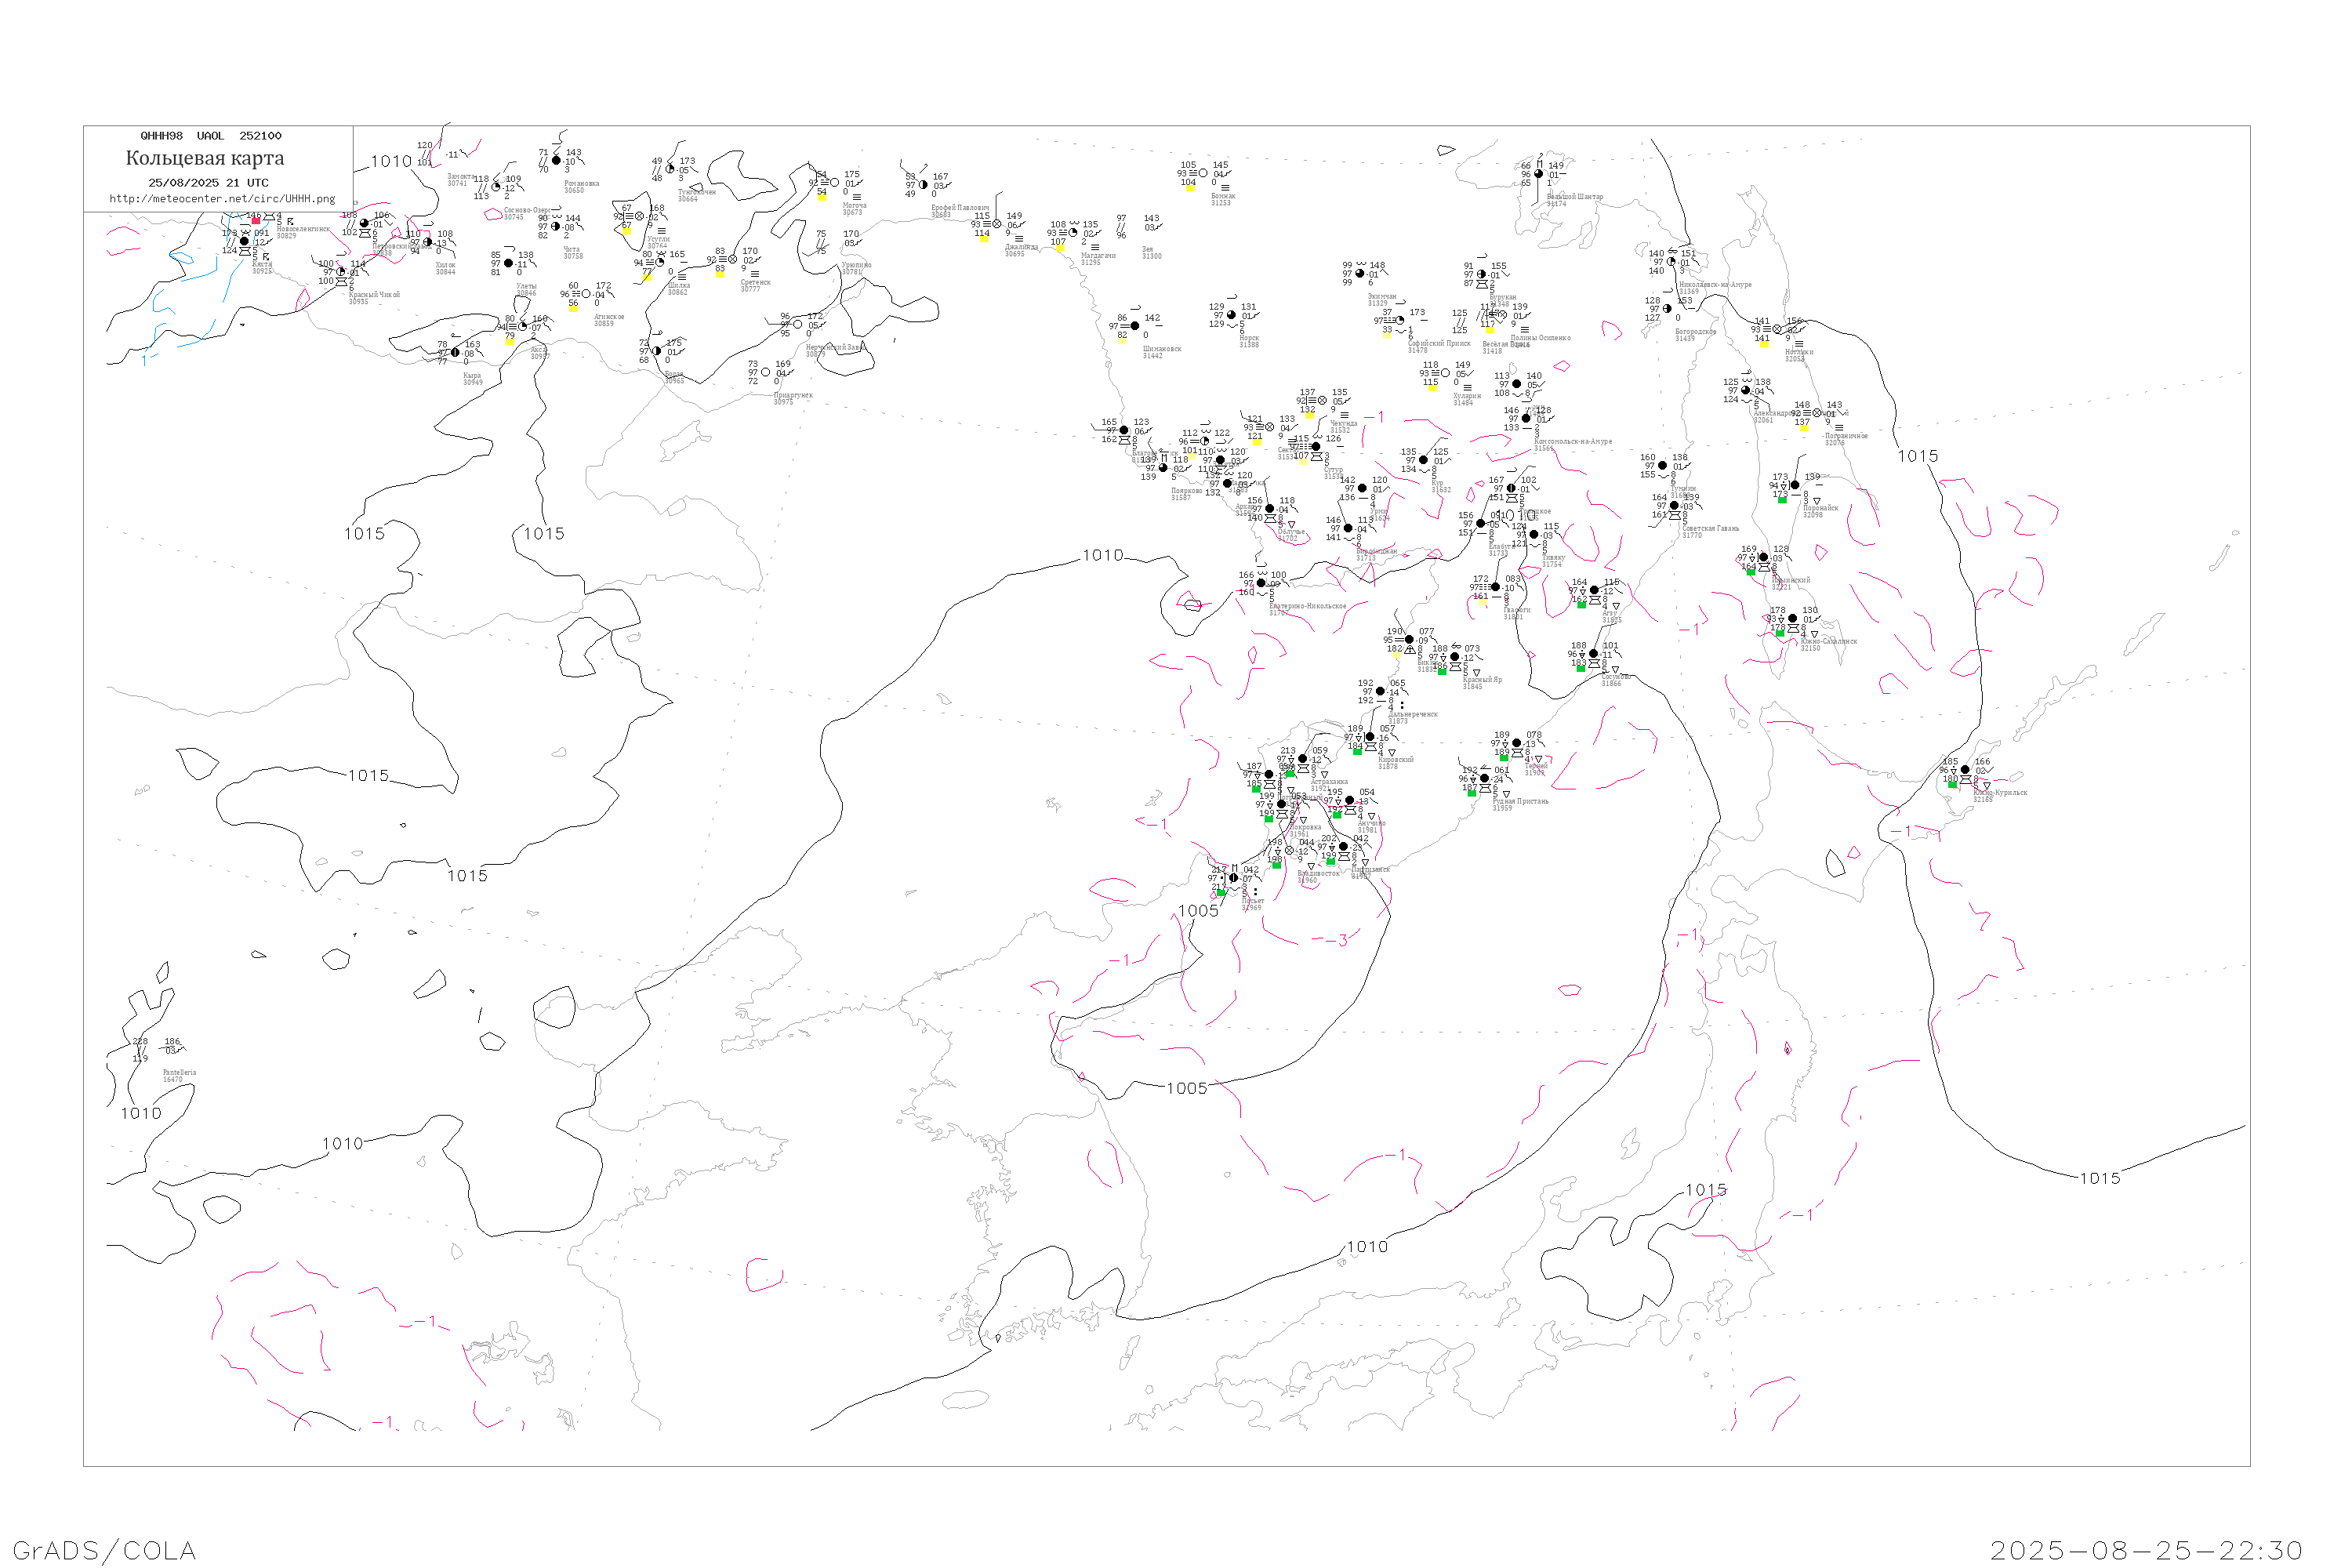Click the 1005 isobar label near Vladivostok
Viewport: 2352px width, 1568px height.
1198,911
